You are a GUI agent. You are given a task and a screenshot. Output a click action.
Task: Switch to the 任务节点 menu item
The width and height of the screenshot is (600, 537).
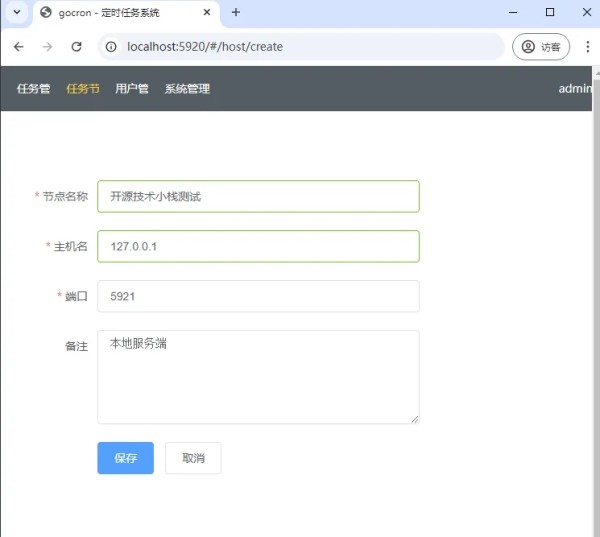(x=83, y=89)
